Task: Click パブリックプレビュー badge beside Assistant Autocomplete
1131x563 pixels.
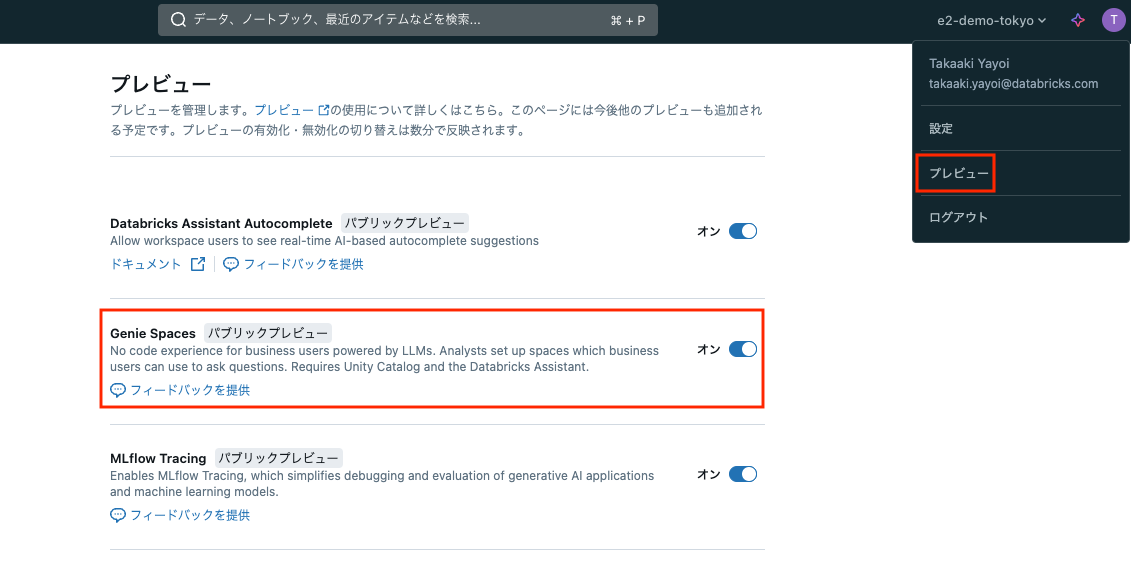Action: [x=405, y=222]
